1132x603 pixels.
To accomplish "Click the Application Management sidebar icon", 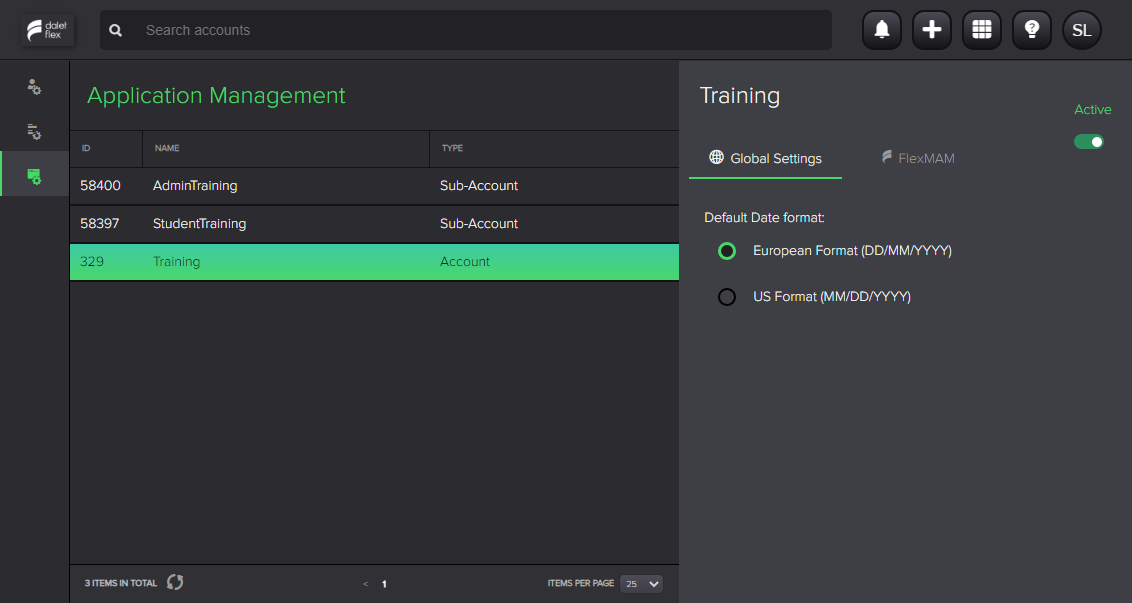I will pos(33,173).
